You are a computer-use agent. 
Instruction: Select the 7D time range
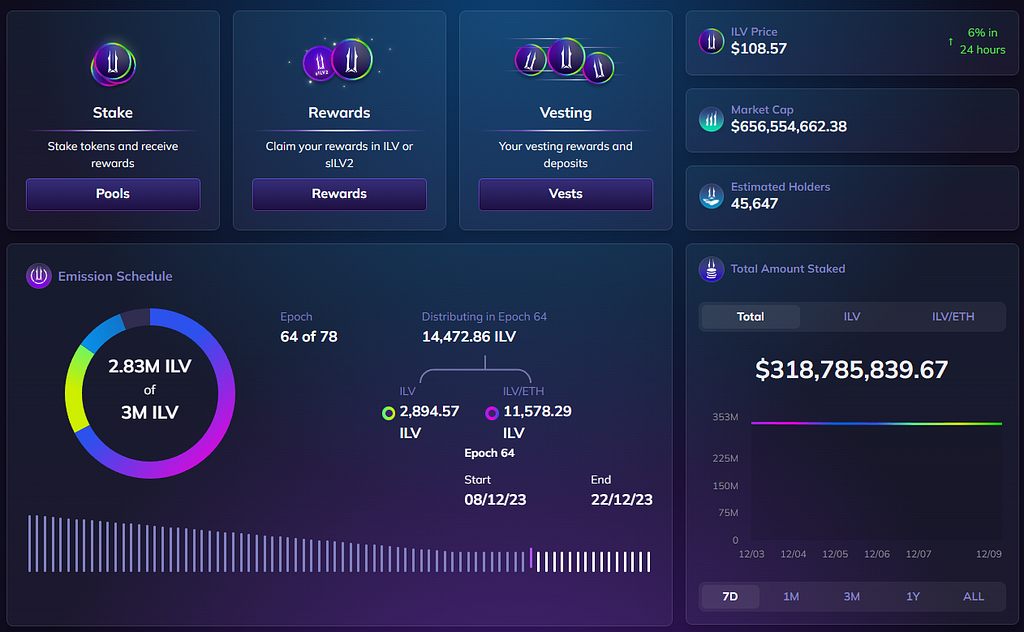click(730, 596)
